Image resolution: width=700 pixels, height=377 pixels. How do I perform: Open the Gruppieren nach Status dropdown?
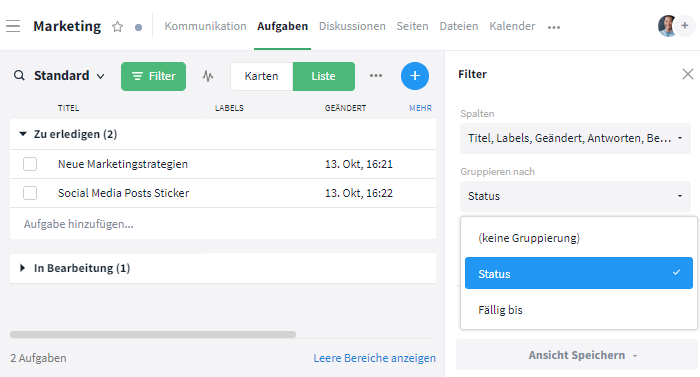pyautogui.click(x=575, y=196)
